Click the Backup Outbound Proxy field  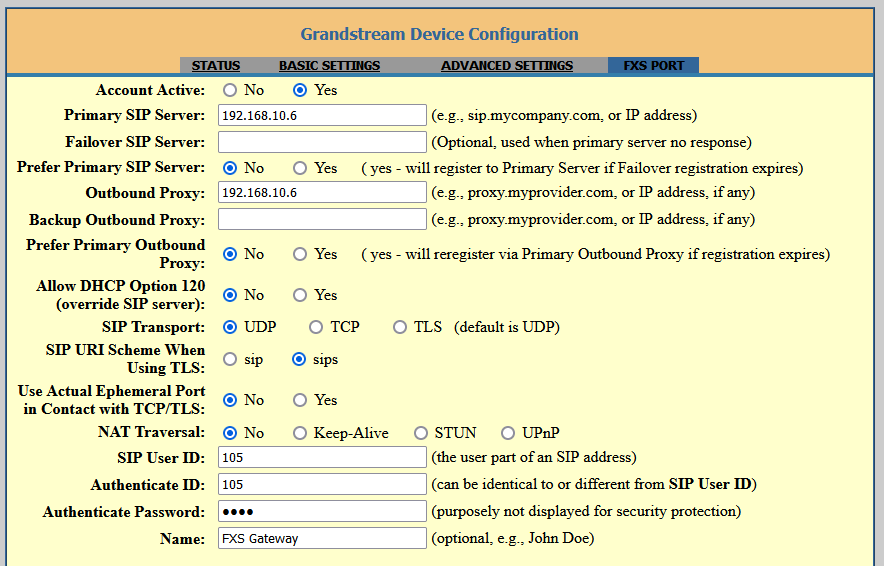coord(322,219)
